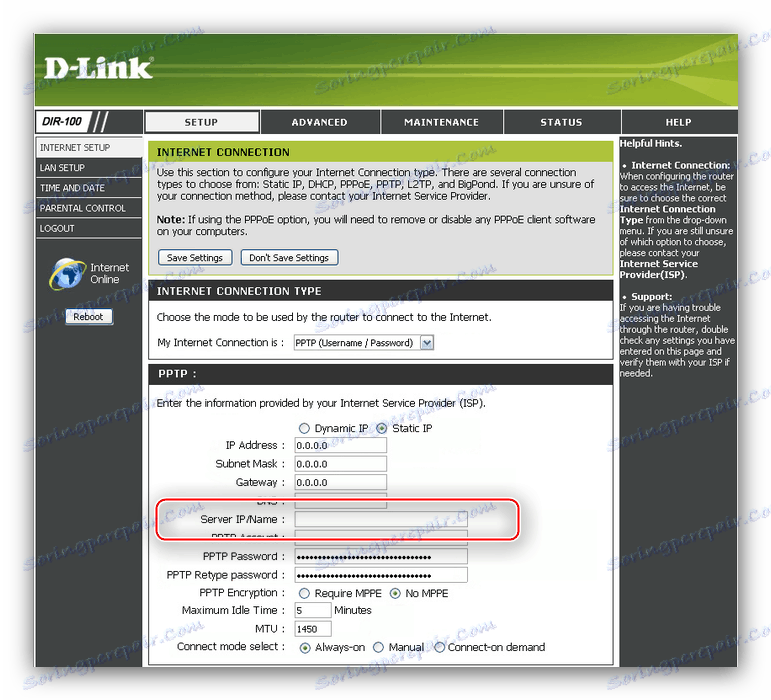Select the No MPPE option

[395, 593]
